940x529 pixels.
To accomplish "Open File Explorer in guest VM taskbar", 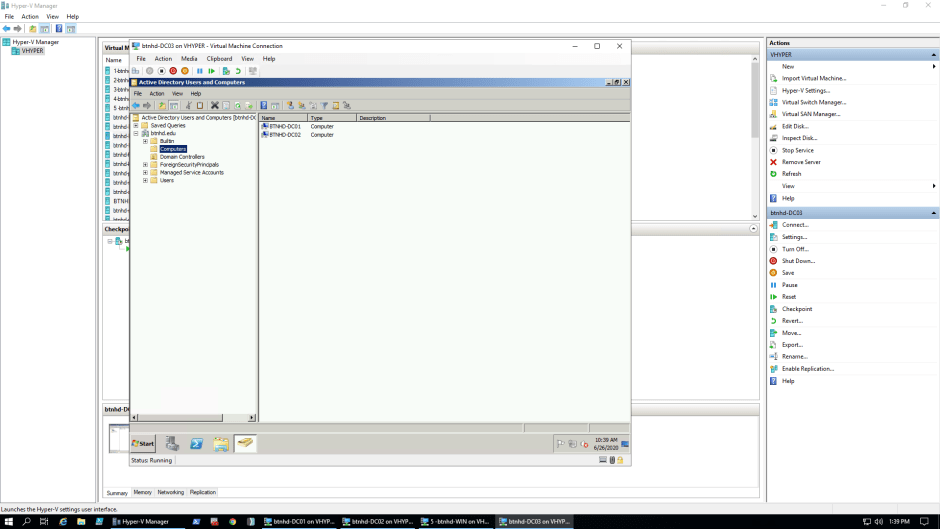I will (x=221, y=444).
